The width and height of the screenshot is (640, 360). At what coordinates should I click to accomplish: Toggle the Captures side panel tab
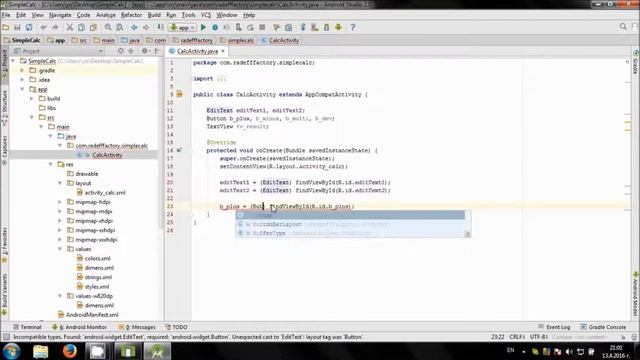click(4, 149)
